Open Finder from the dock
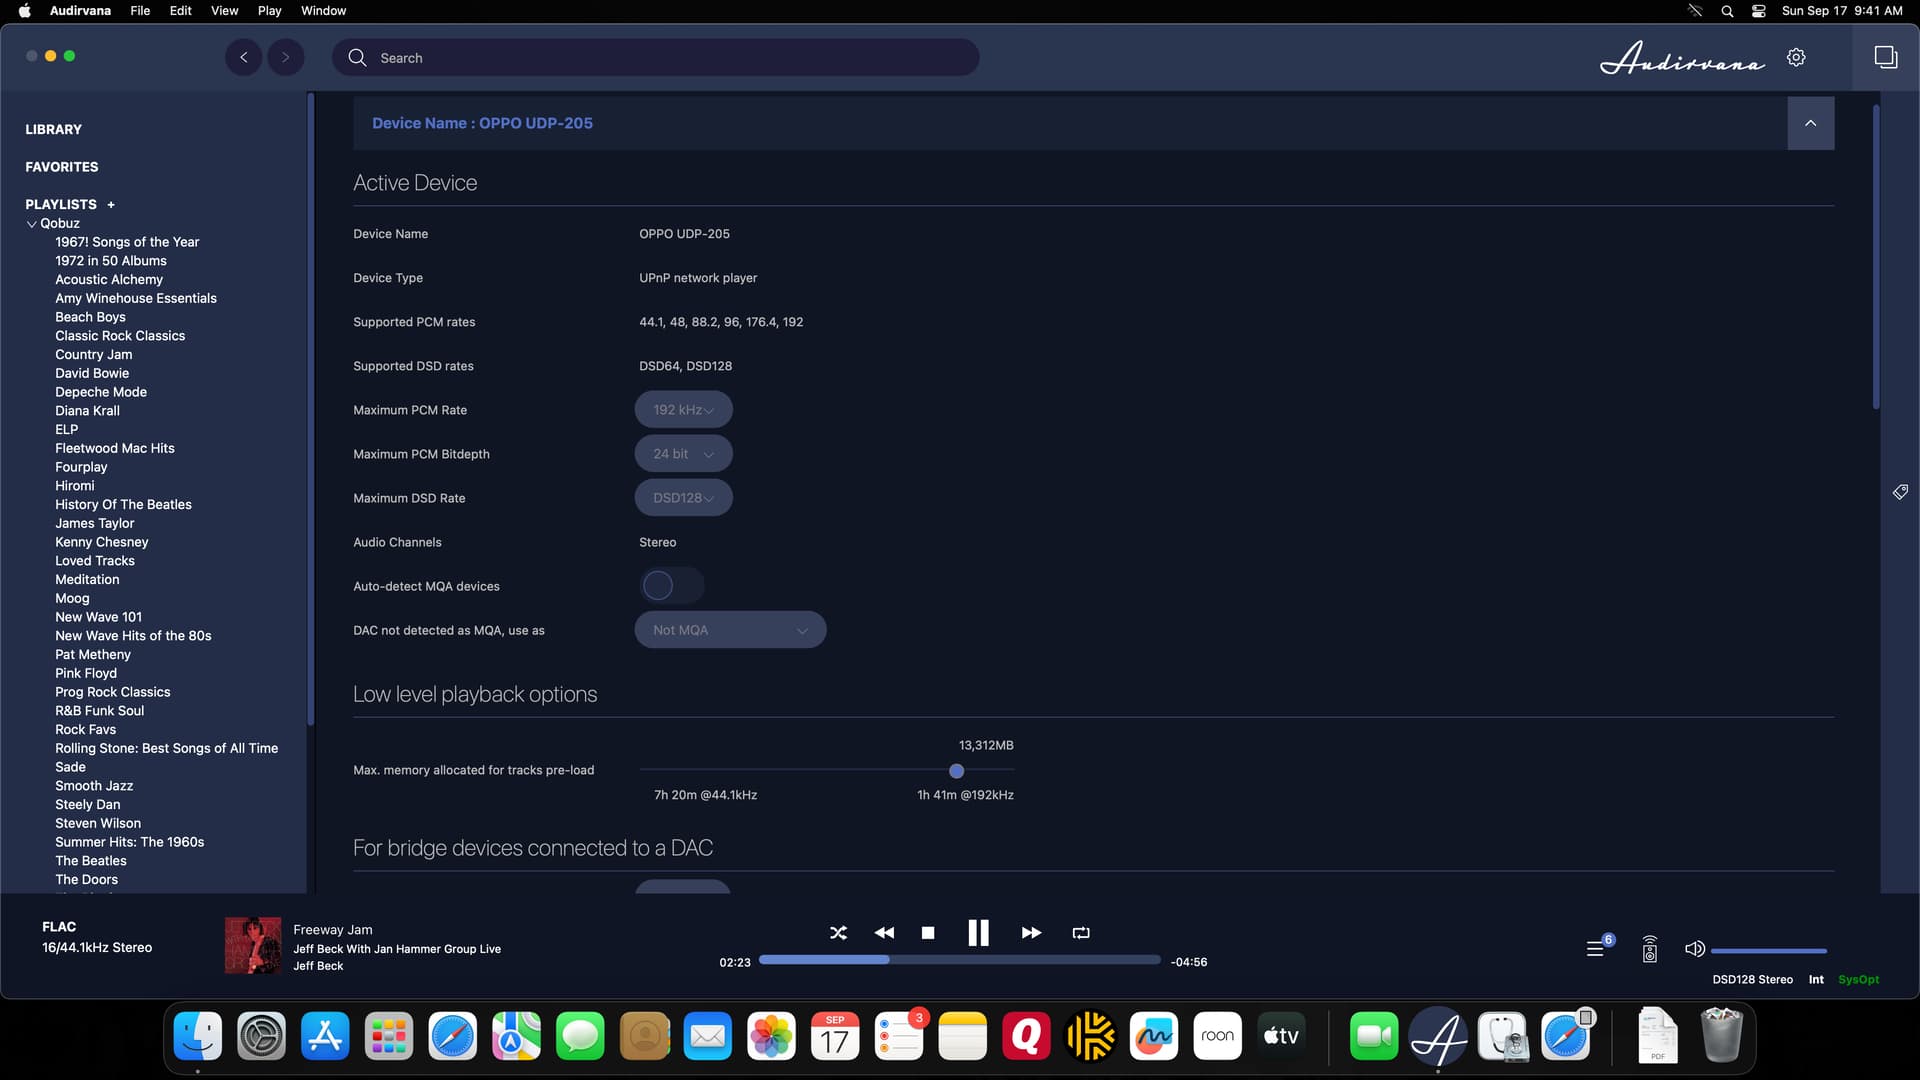Image resolution: width=1920 pixels, height=1080 pixels. 198,1036
